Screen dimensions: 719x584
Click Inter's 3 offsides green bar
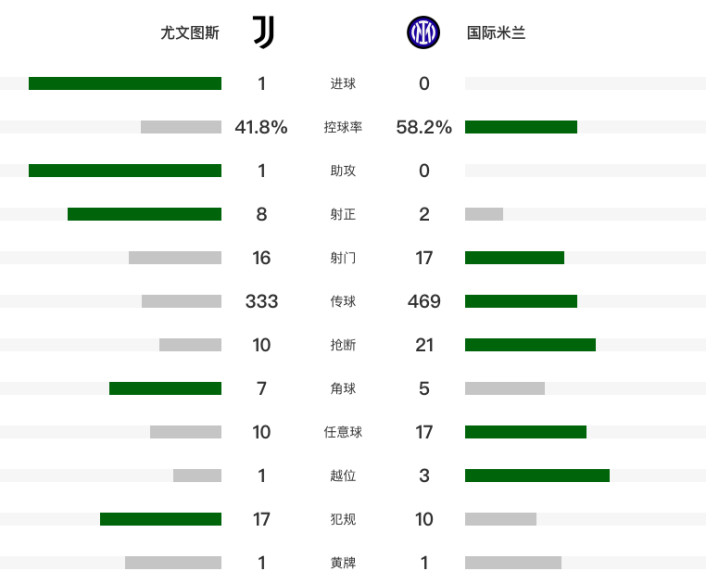coord(537,475)
